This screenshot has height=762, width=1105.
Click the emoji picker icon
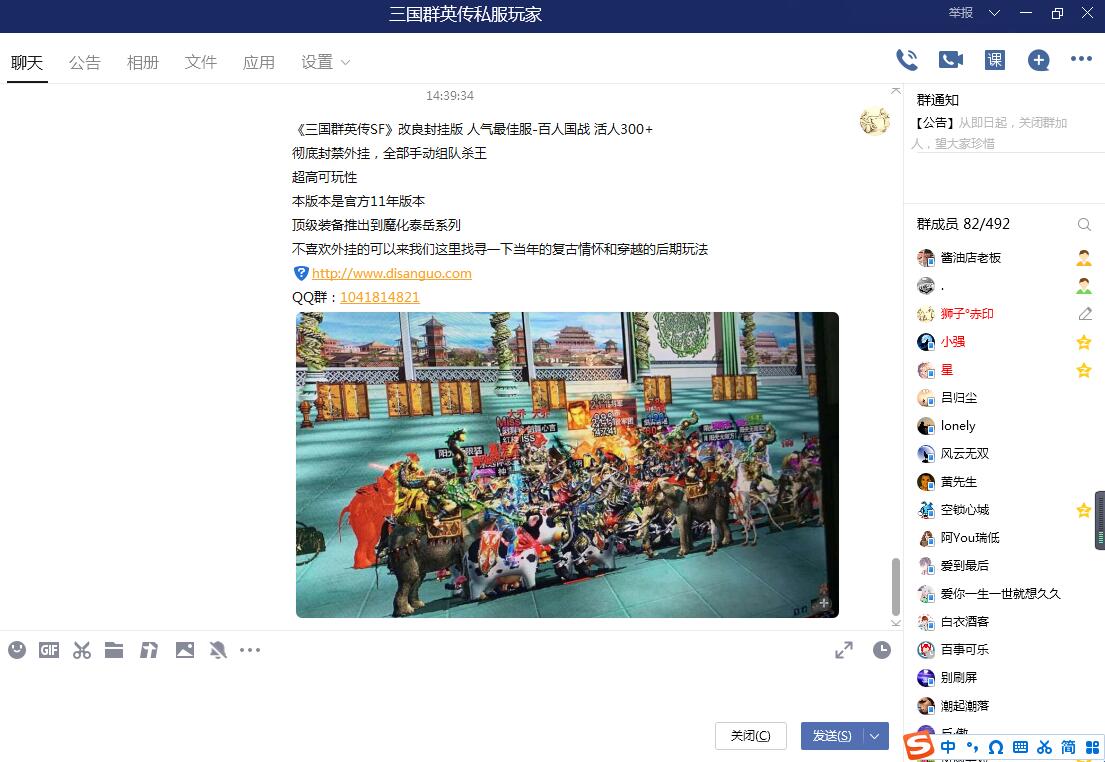17,650
